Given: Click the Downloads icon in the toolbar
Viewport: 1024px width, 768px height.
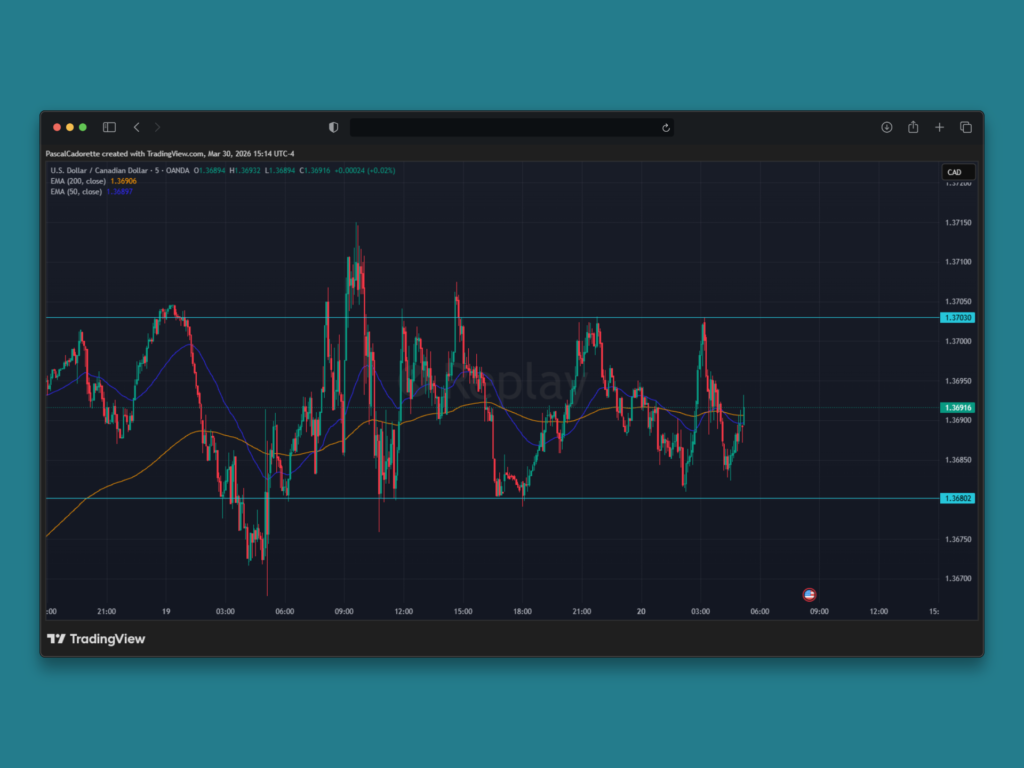Looking at the screenshot, I should pos(886,127).
